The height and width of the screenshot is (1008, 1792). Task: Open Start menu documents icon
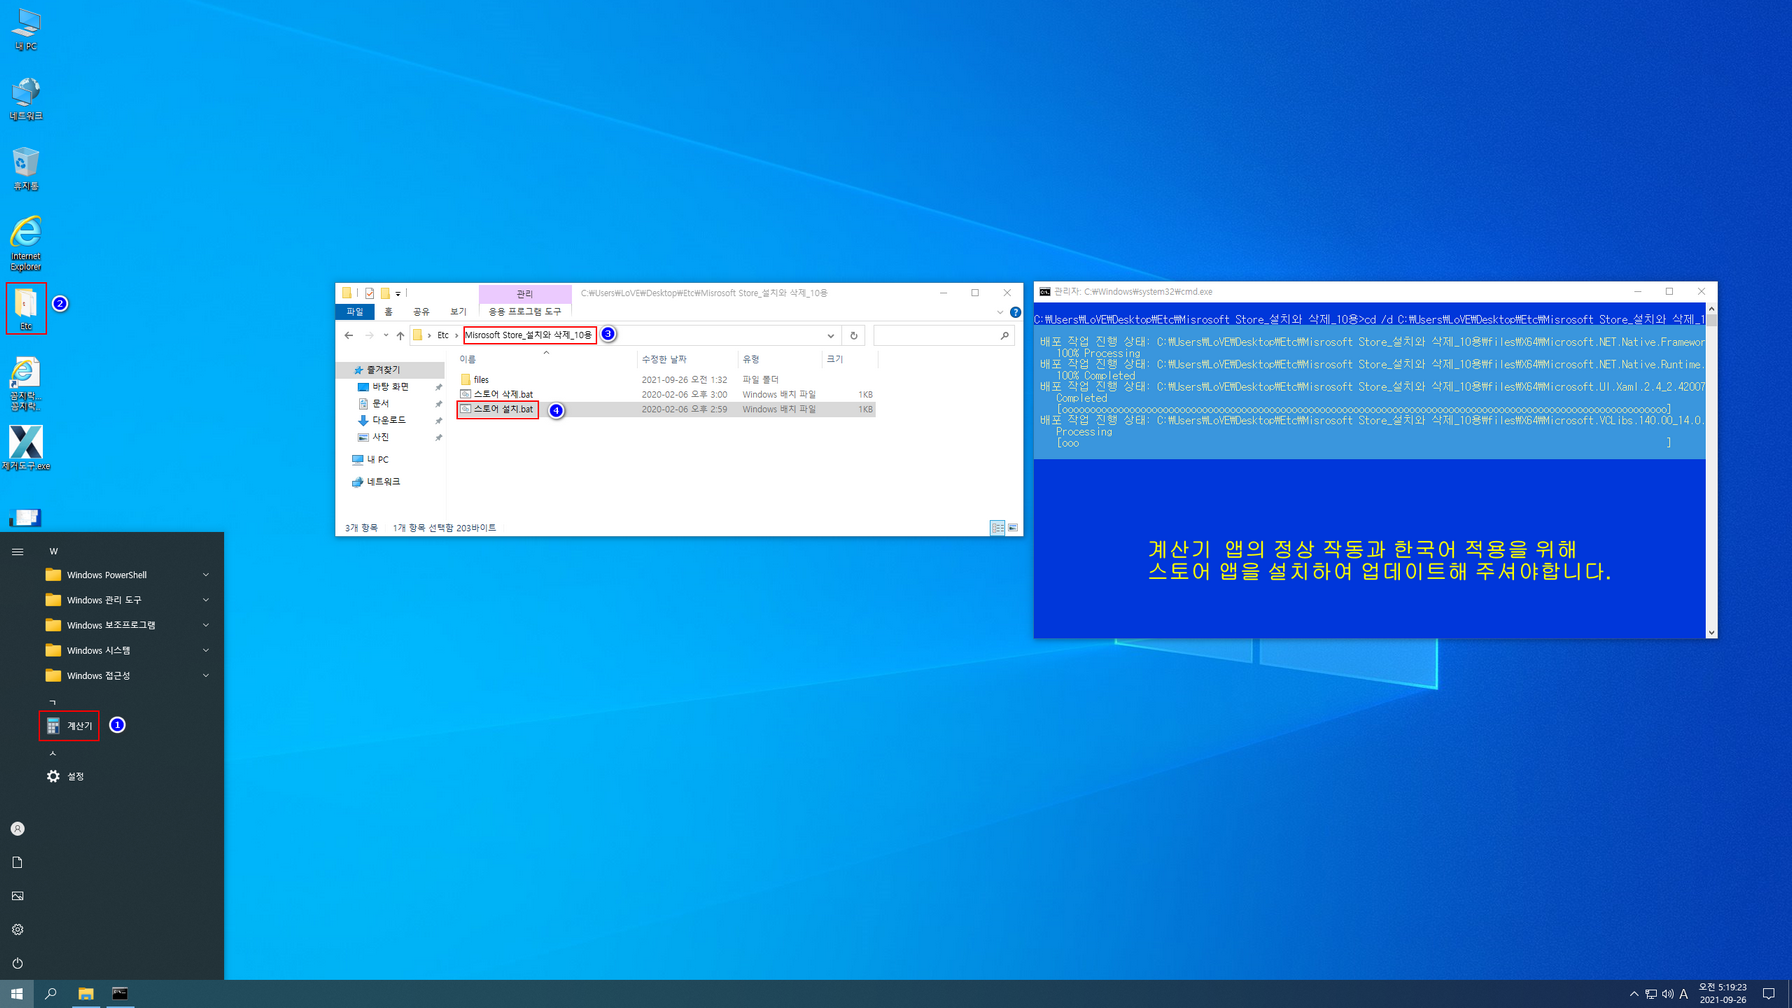tap(17, 862)
